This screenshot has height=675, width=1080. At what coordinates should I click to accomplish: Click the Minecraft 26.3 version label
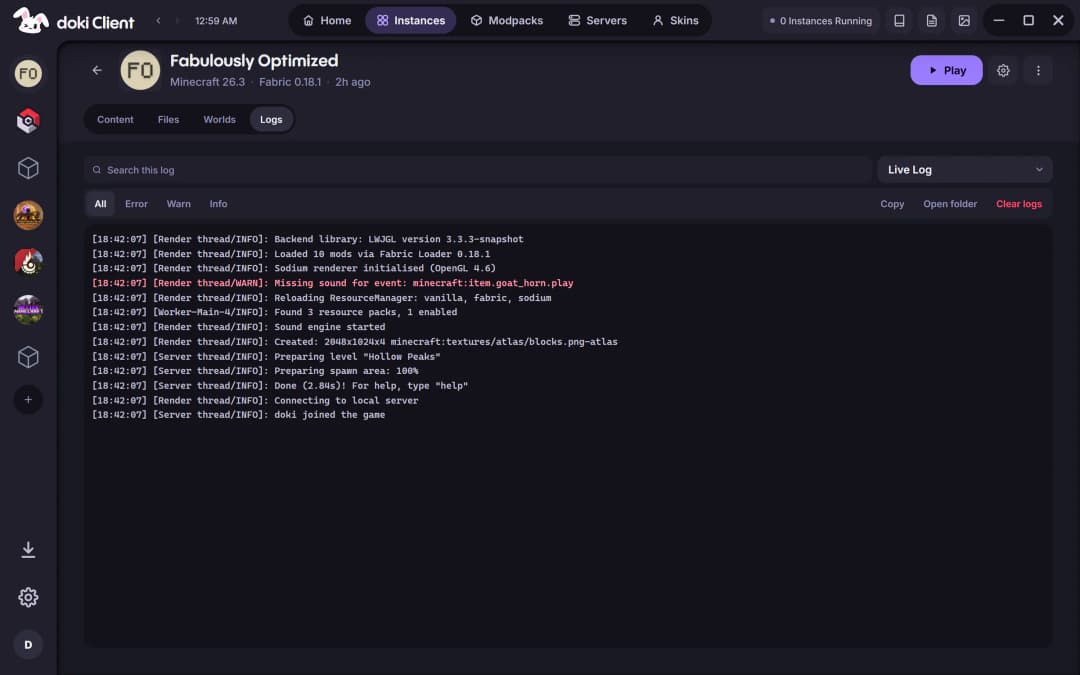coord(207,82)
